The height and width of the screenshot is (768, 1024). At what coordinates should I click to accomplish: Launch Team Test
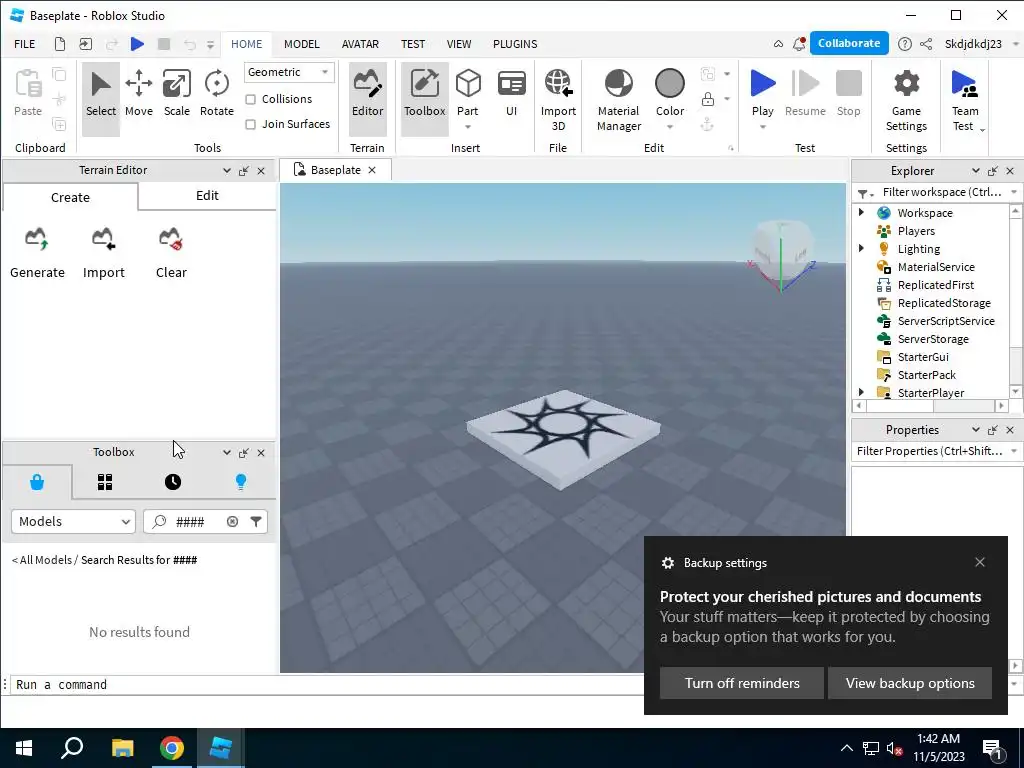click(964, 99)
